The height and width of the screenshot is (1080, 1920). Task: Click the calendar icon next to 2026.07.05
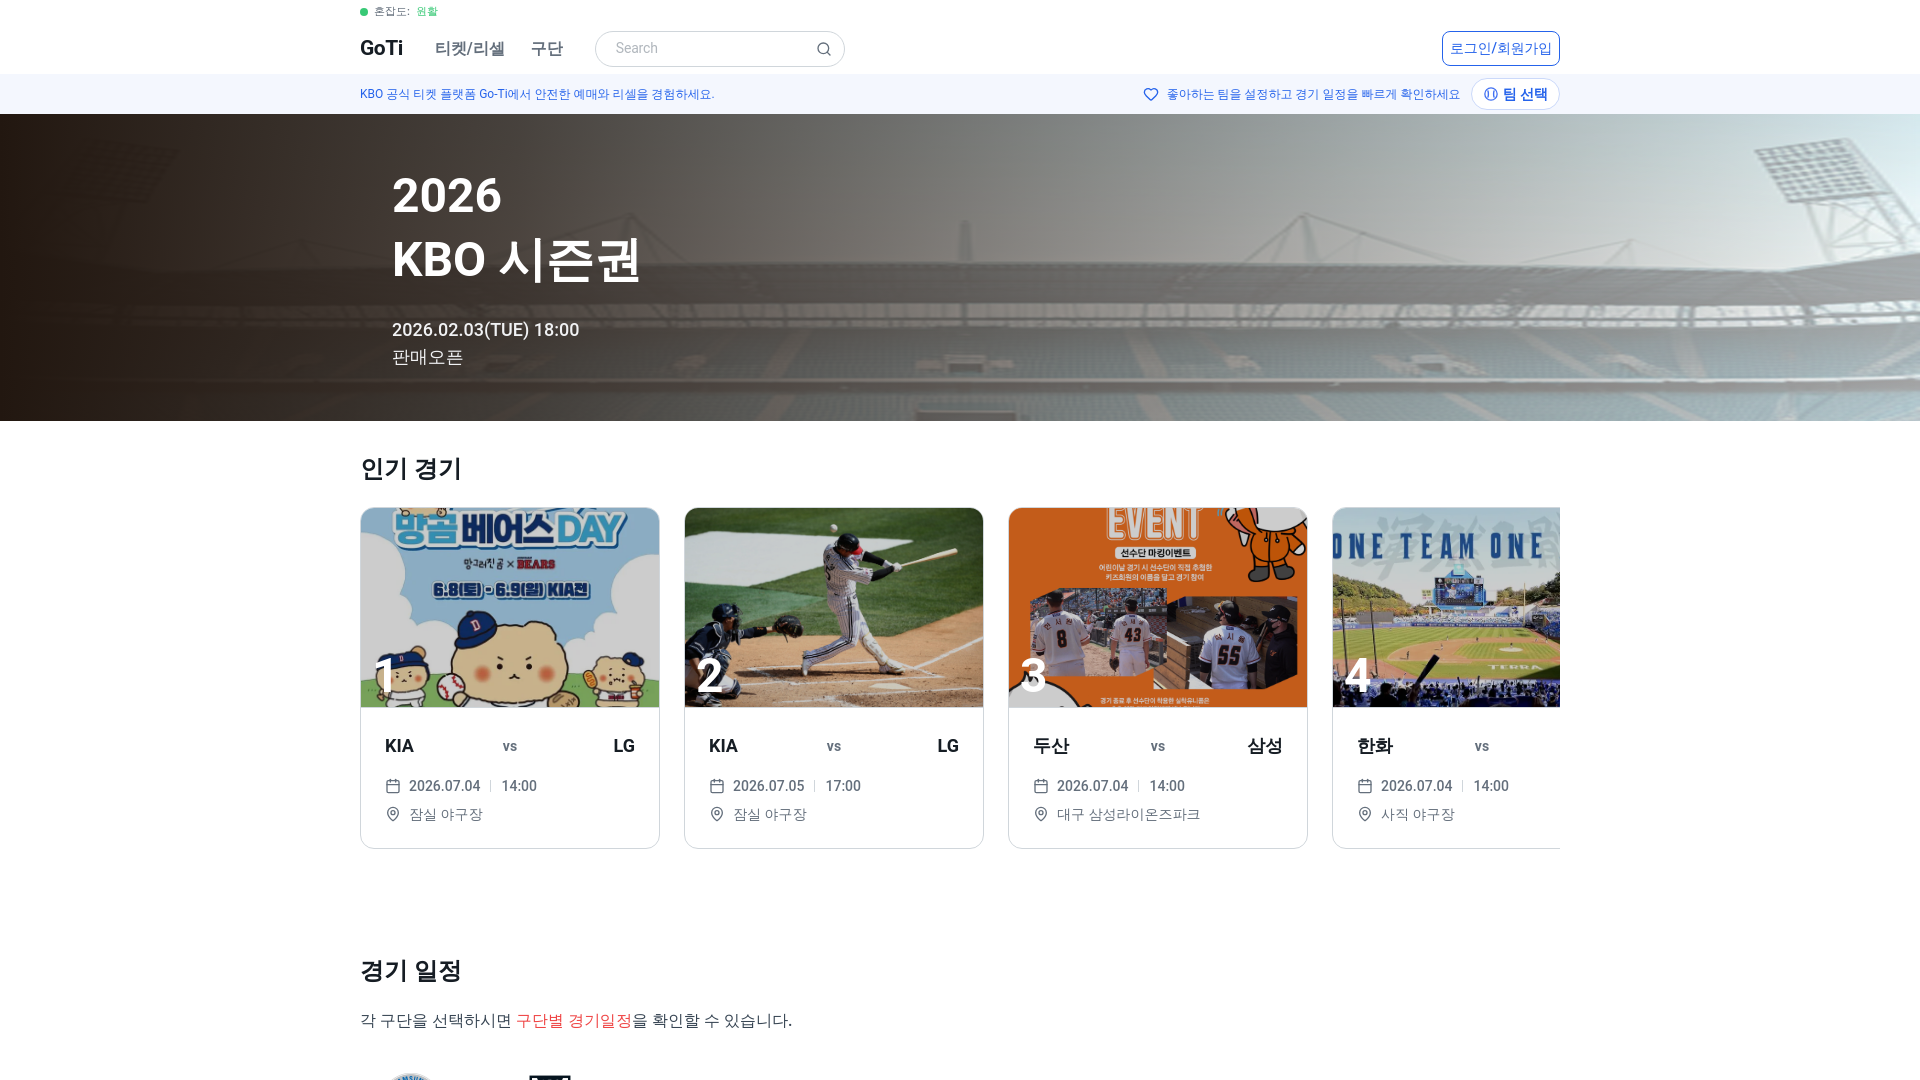pos(717,786)
